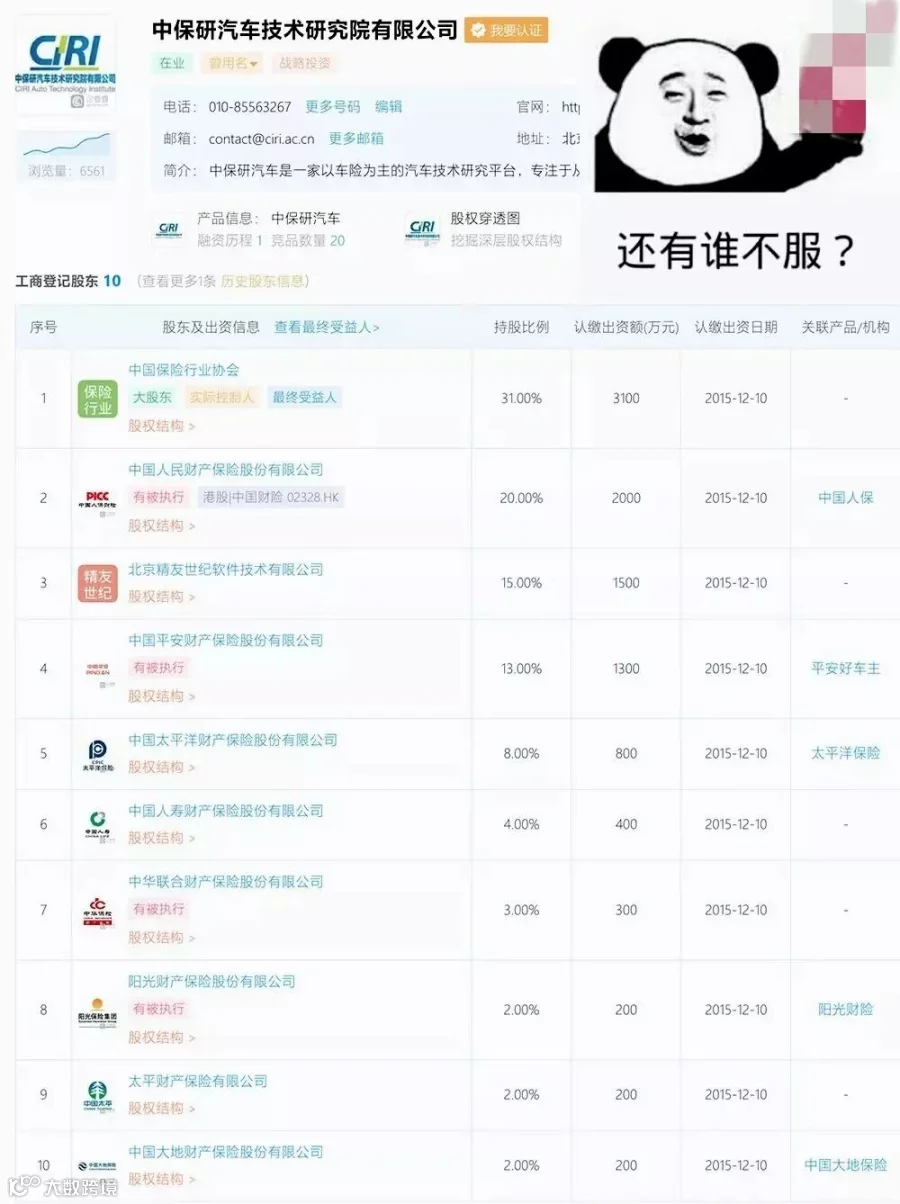Image resolution: width=900 pixels, height=1204 pixels.
Task: Click 历史股东信息 link
Action: point(262,281)
